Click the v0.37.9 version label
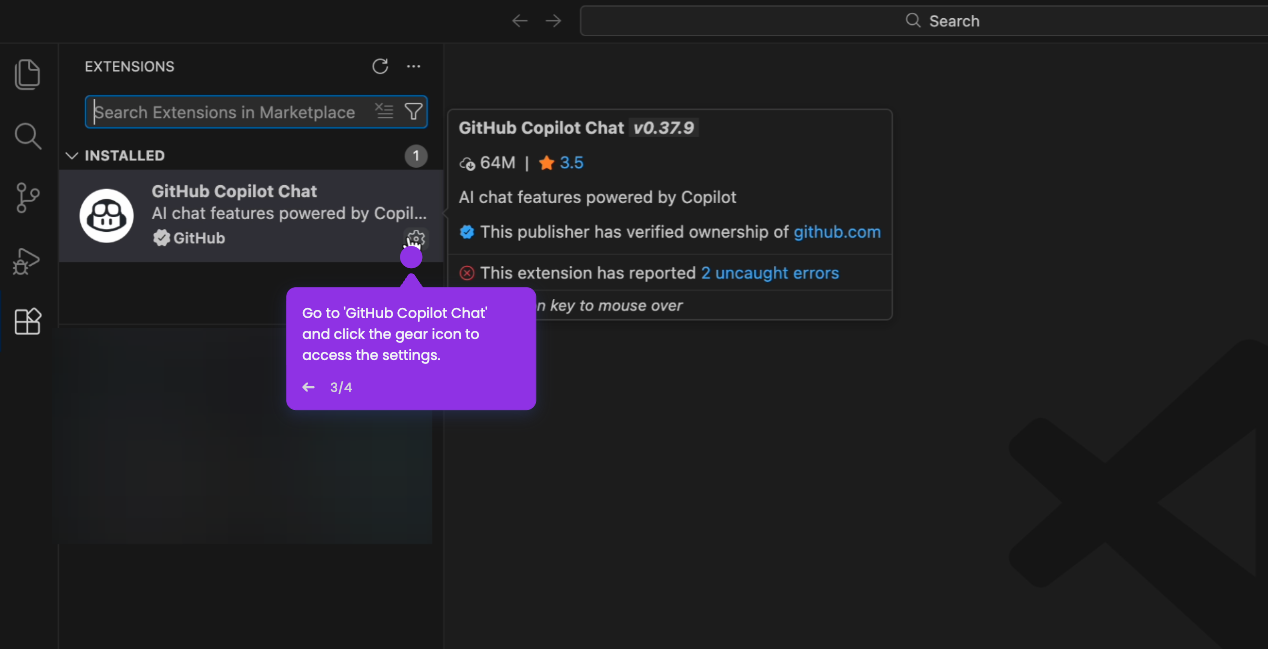The image size is (1268, 649). pyautogui.click(x=664, y=128)
